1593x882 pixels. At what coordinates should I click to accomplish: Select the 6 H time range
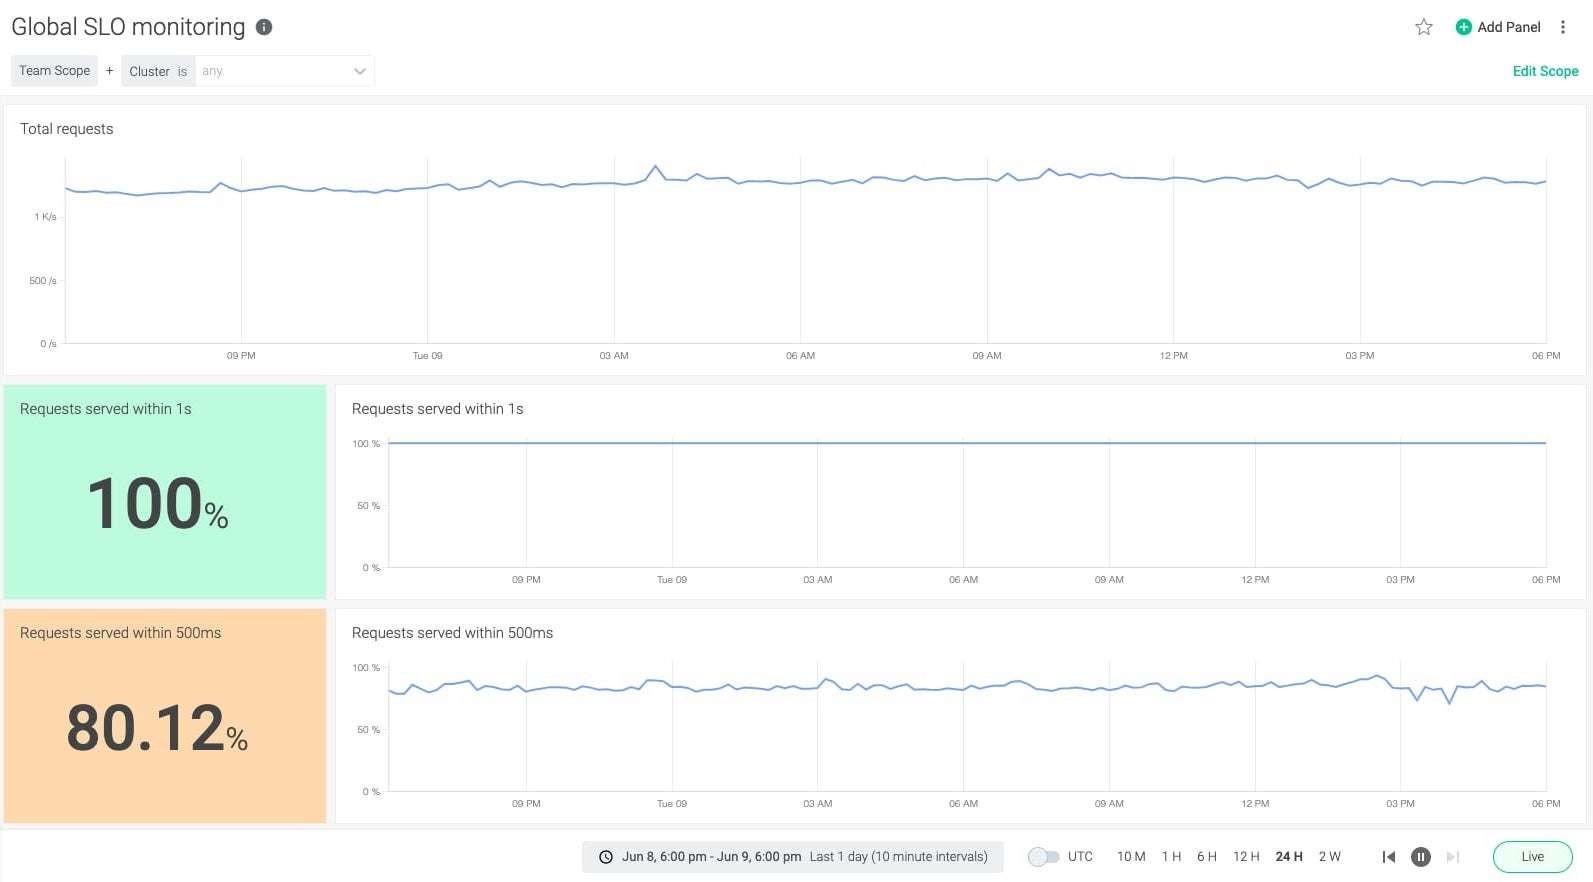pos(1207,857)
